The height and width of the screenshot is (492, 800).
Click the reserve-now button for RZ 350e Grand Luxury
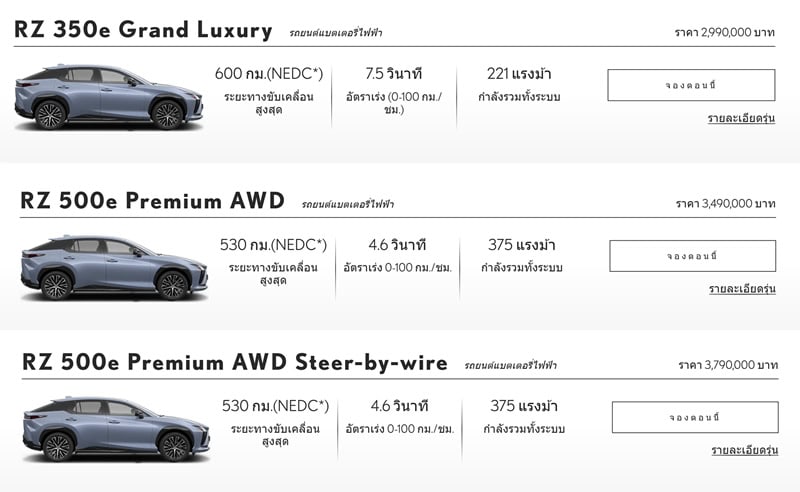pos(691,85)
